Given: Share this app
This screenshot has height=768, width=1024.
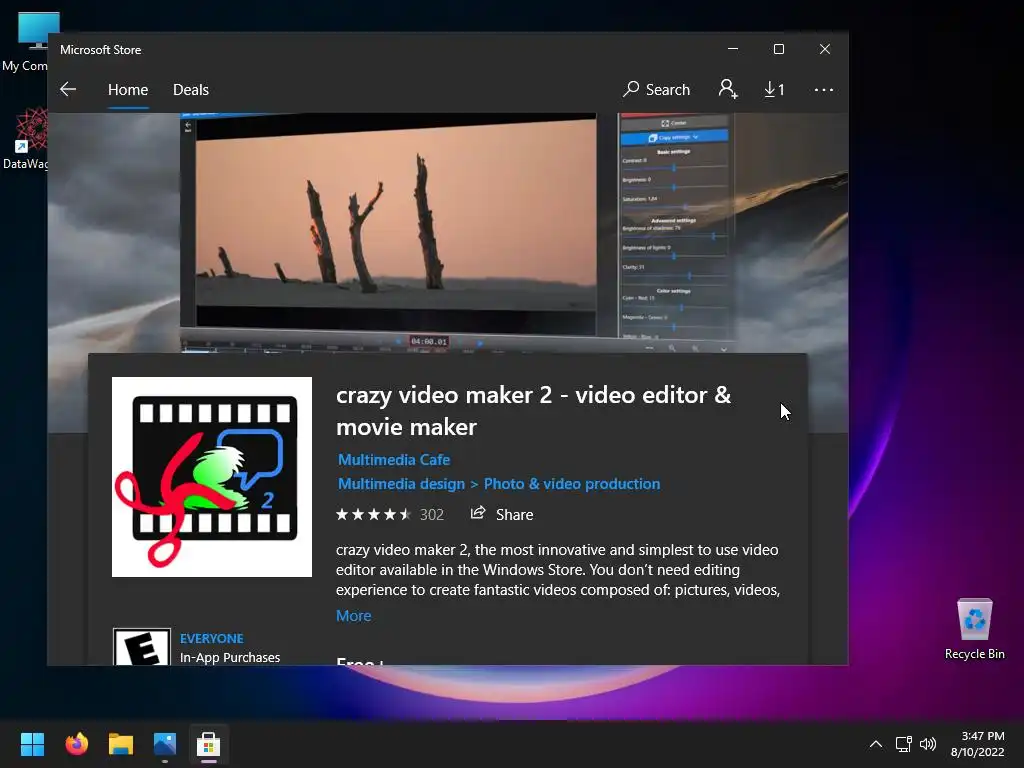Looking at the screenshot, I should 502,515.
